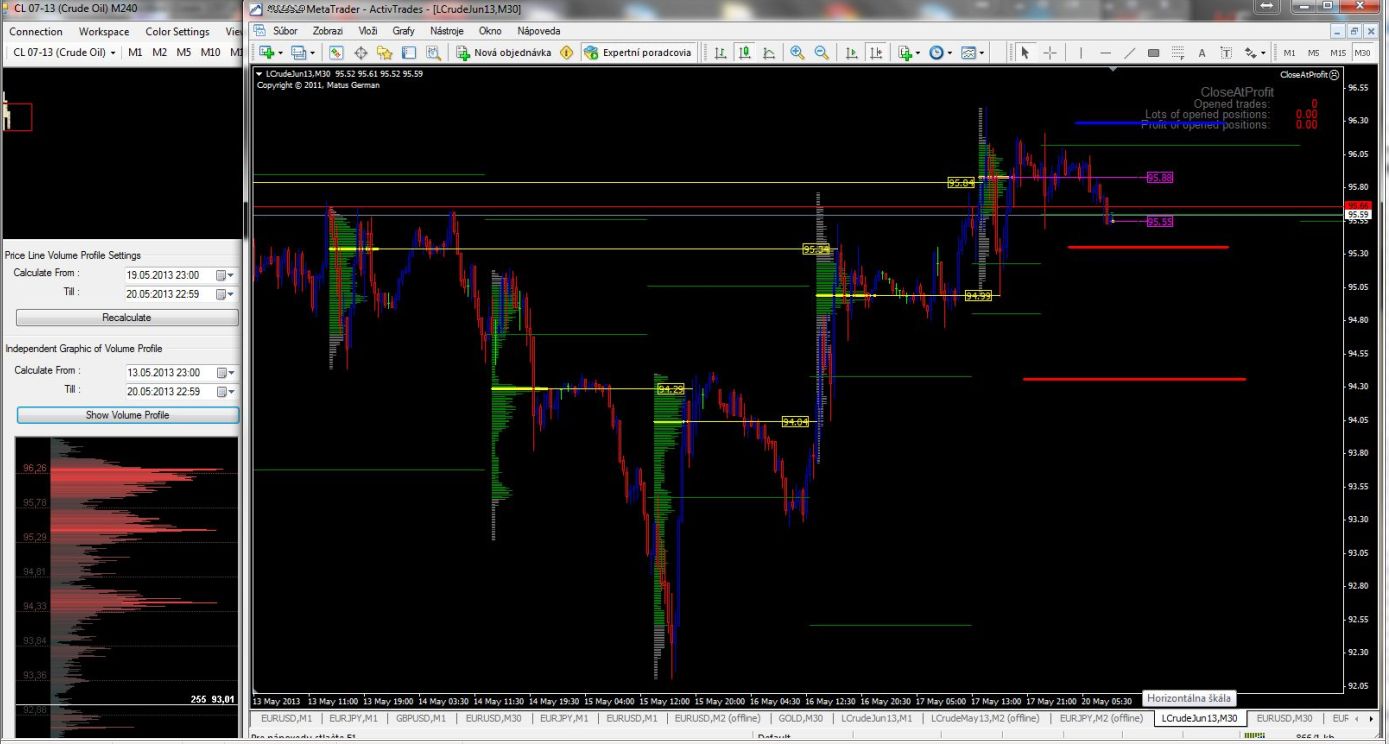Switch chart to bar chart icon
The width and height of the screenshot is (1389, 744).
[x=720, y=53]
